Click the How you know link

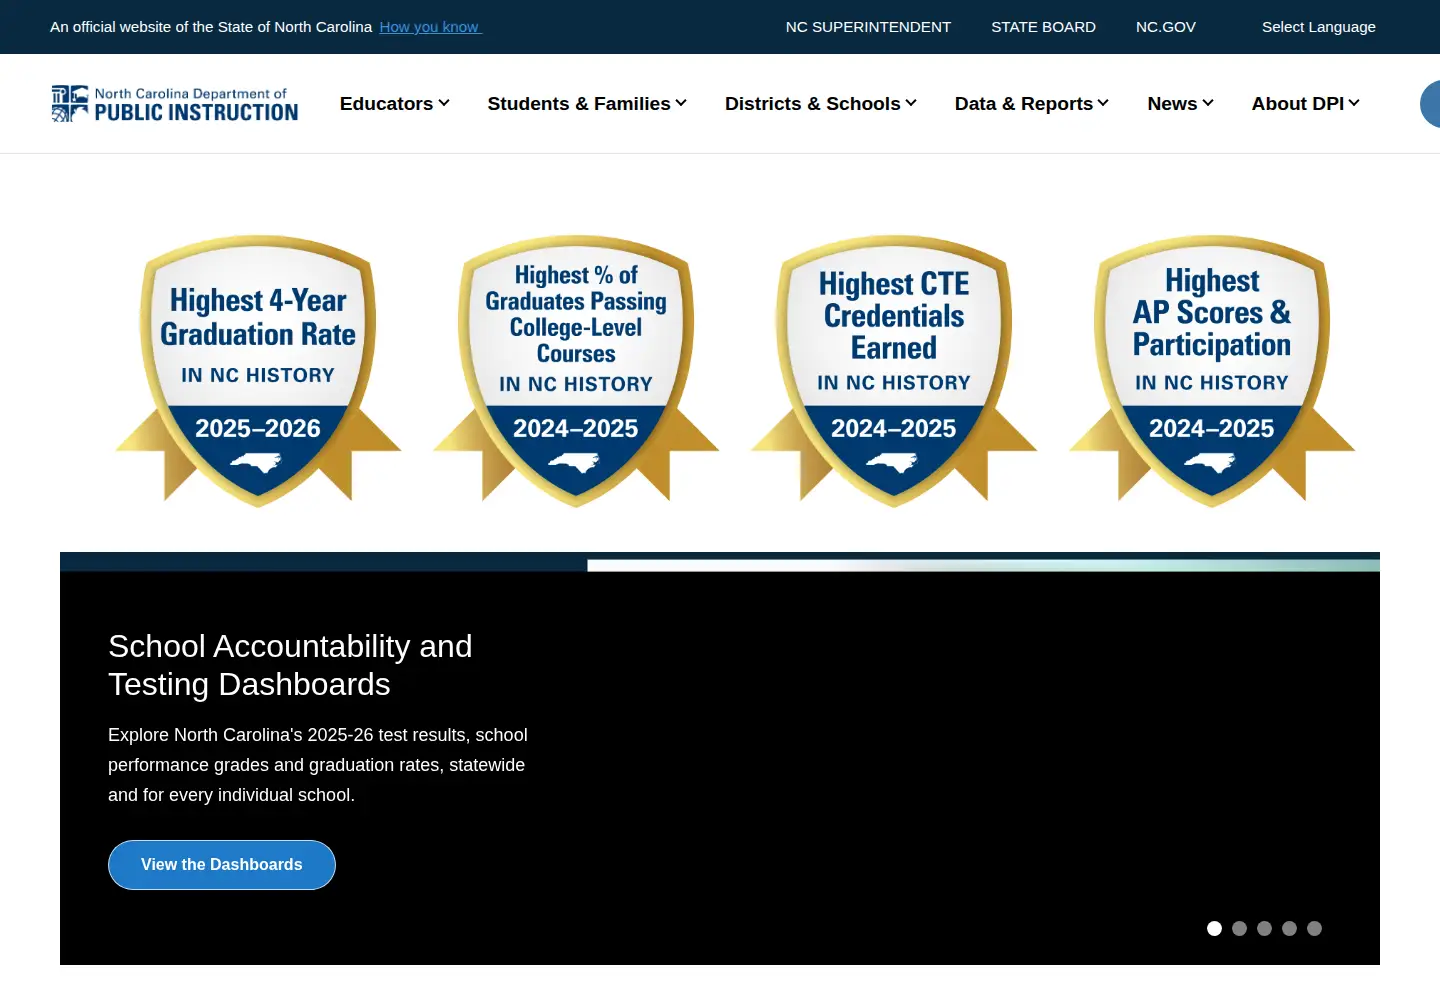coord(430,27)
